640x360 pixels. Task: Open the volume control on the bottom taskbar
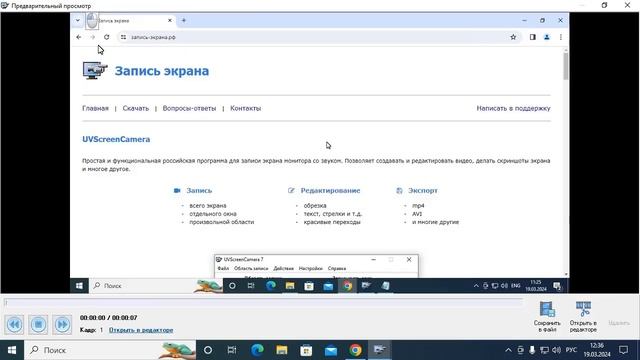(556, 350)
